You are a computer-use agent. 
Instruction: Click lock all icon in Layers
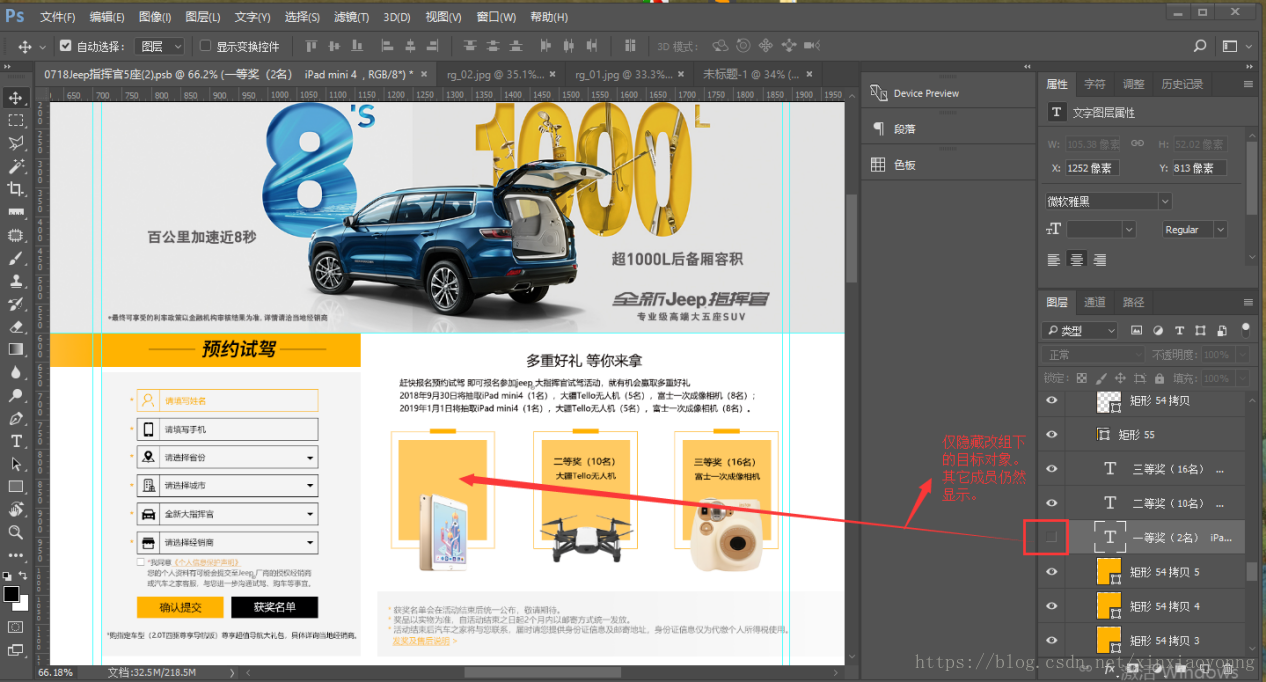[x=1160, y=379]
